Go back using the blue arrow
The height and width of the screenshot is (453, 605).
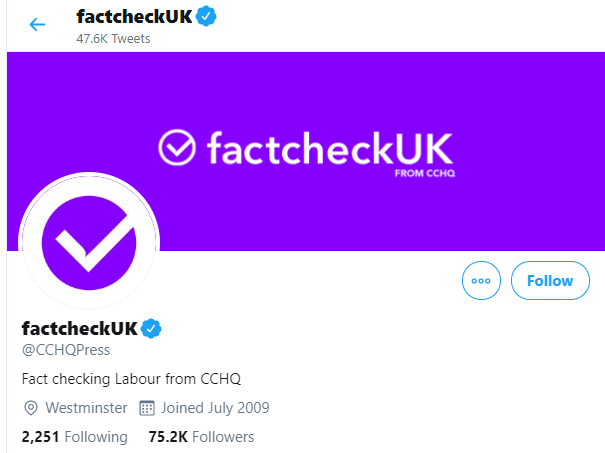[x=37, y=24]
